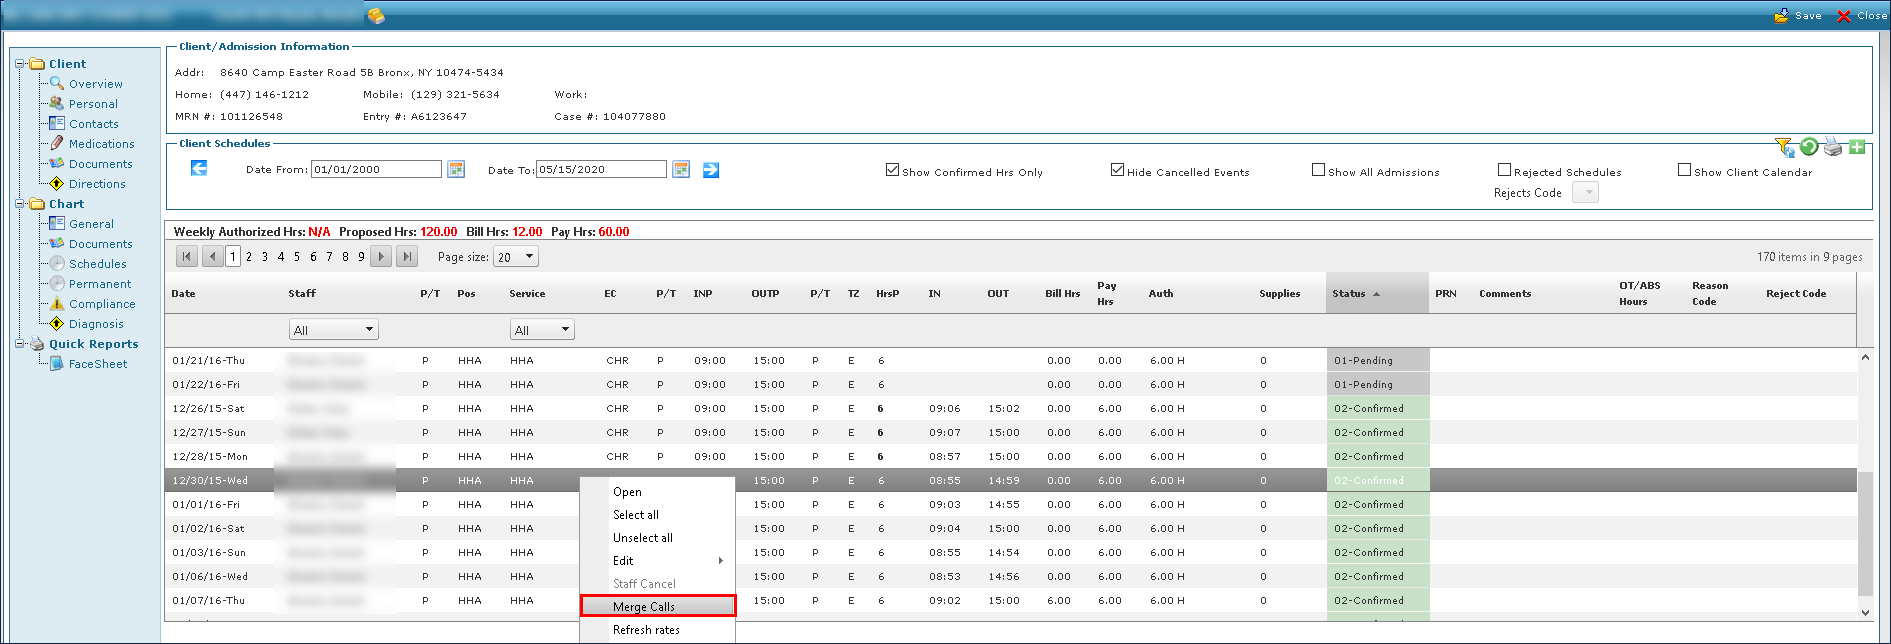Click the Save button
1891x644 pixels.
pyautogui.click(x=1798, y=15)
